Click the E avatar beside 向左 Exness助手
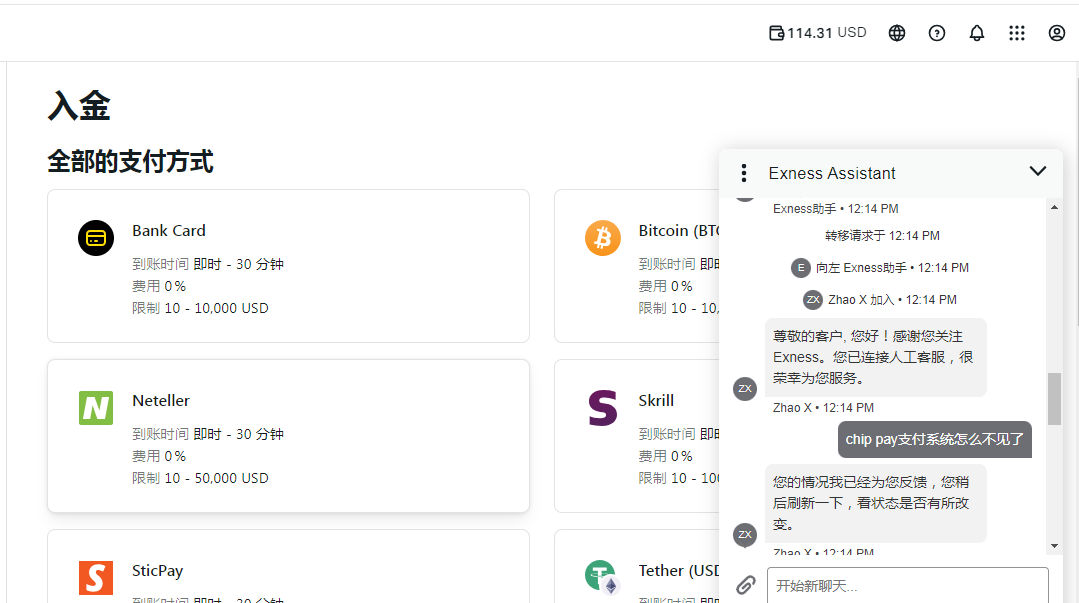Viewport: 1079px width, 603px height. click(800, 268)
